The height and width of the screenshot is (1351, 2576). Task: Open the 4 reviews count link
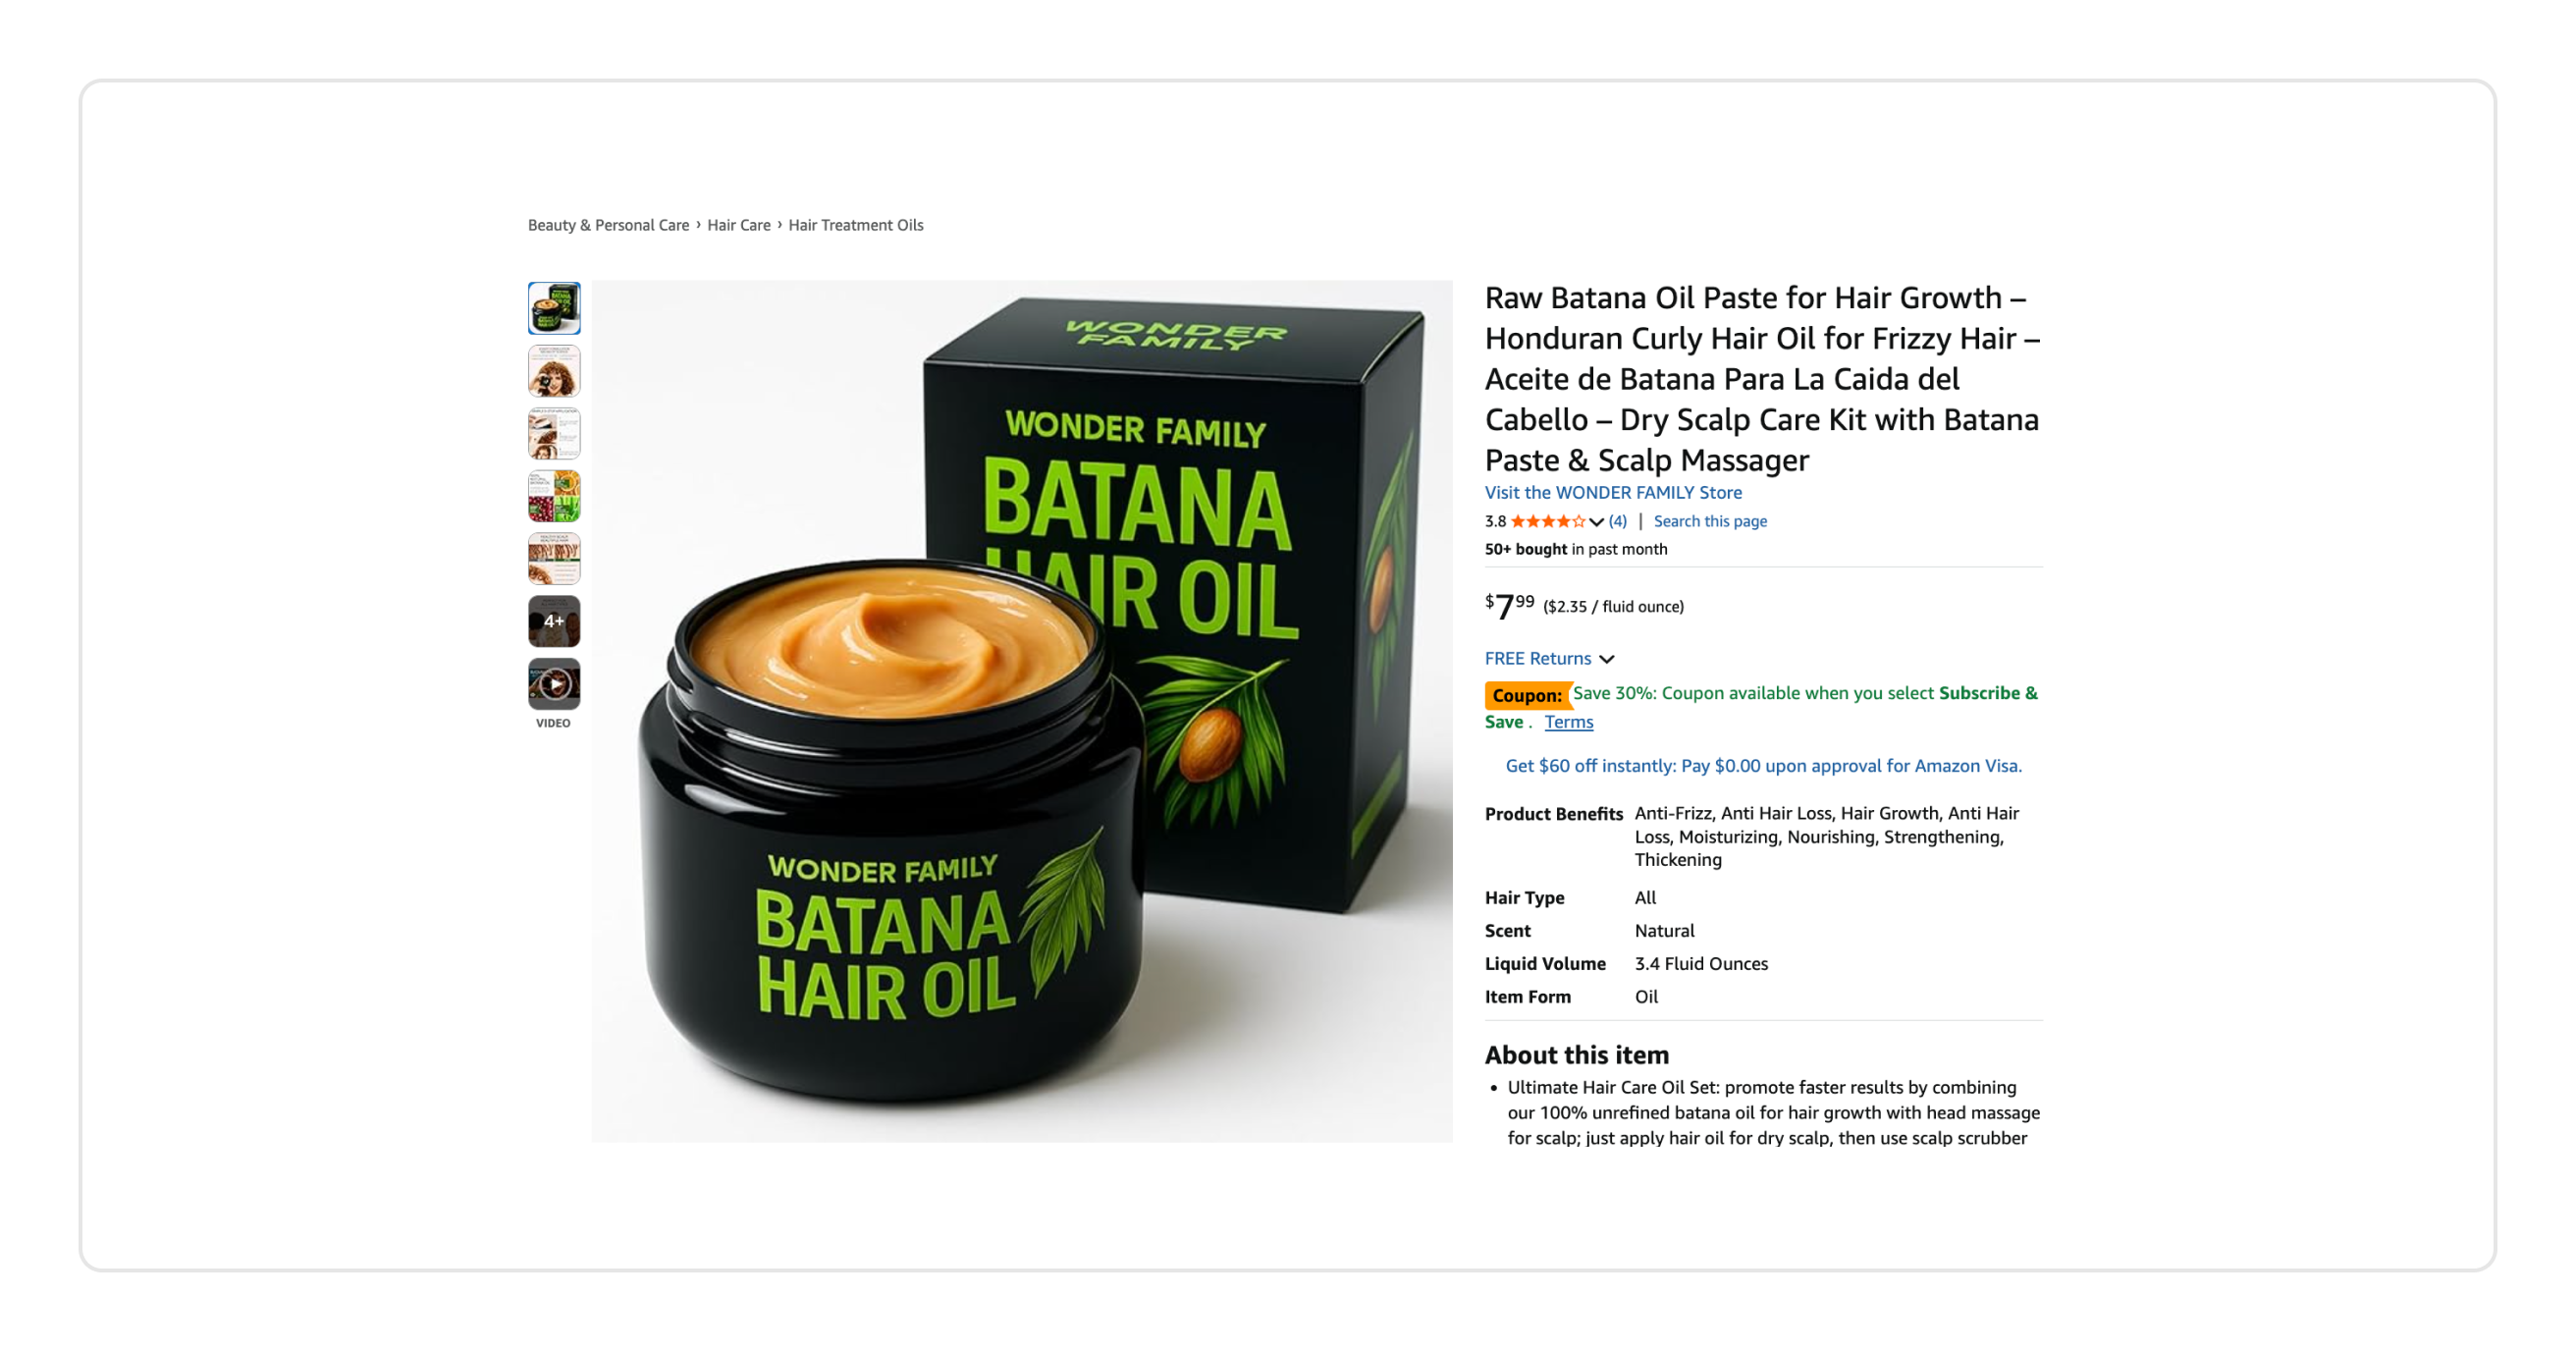(1617, 521)
